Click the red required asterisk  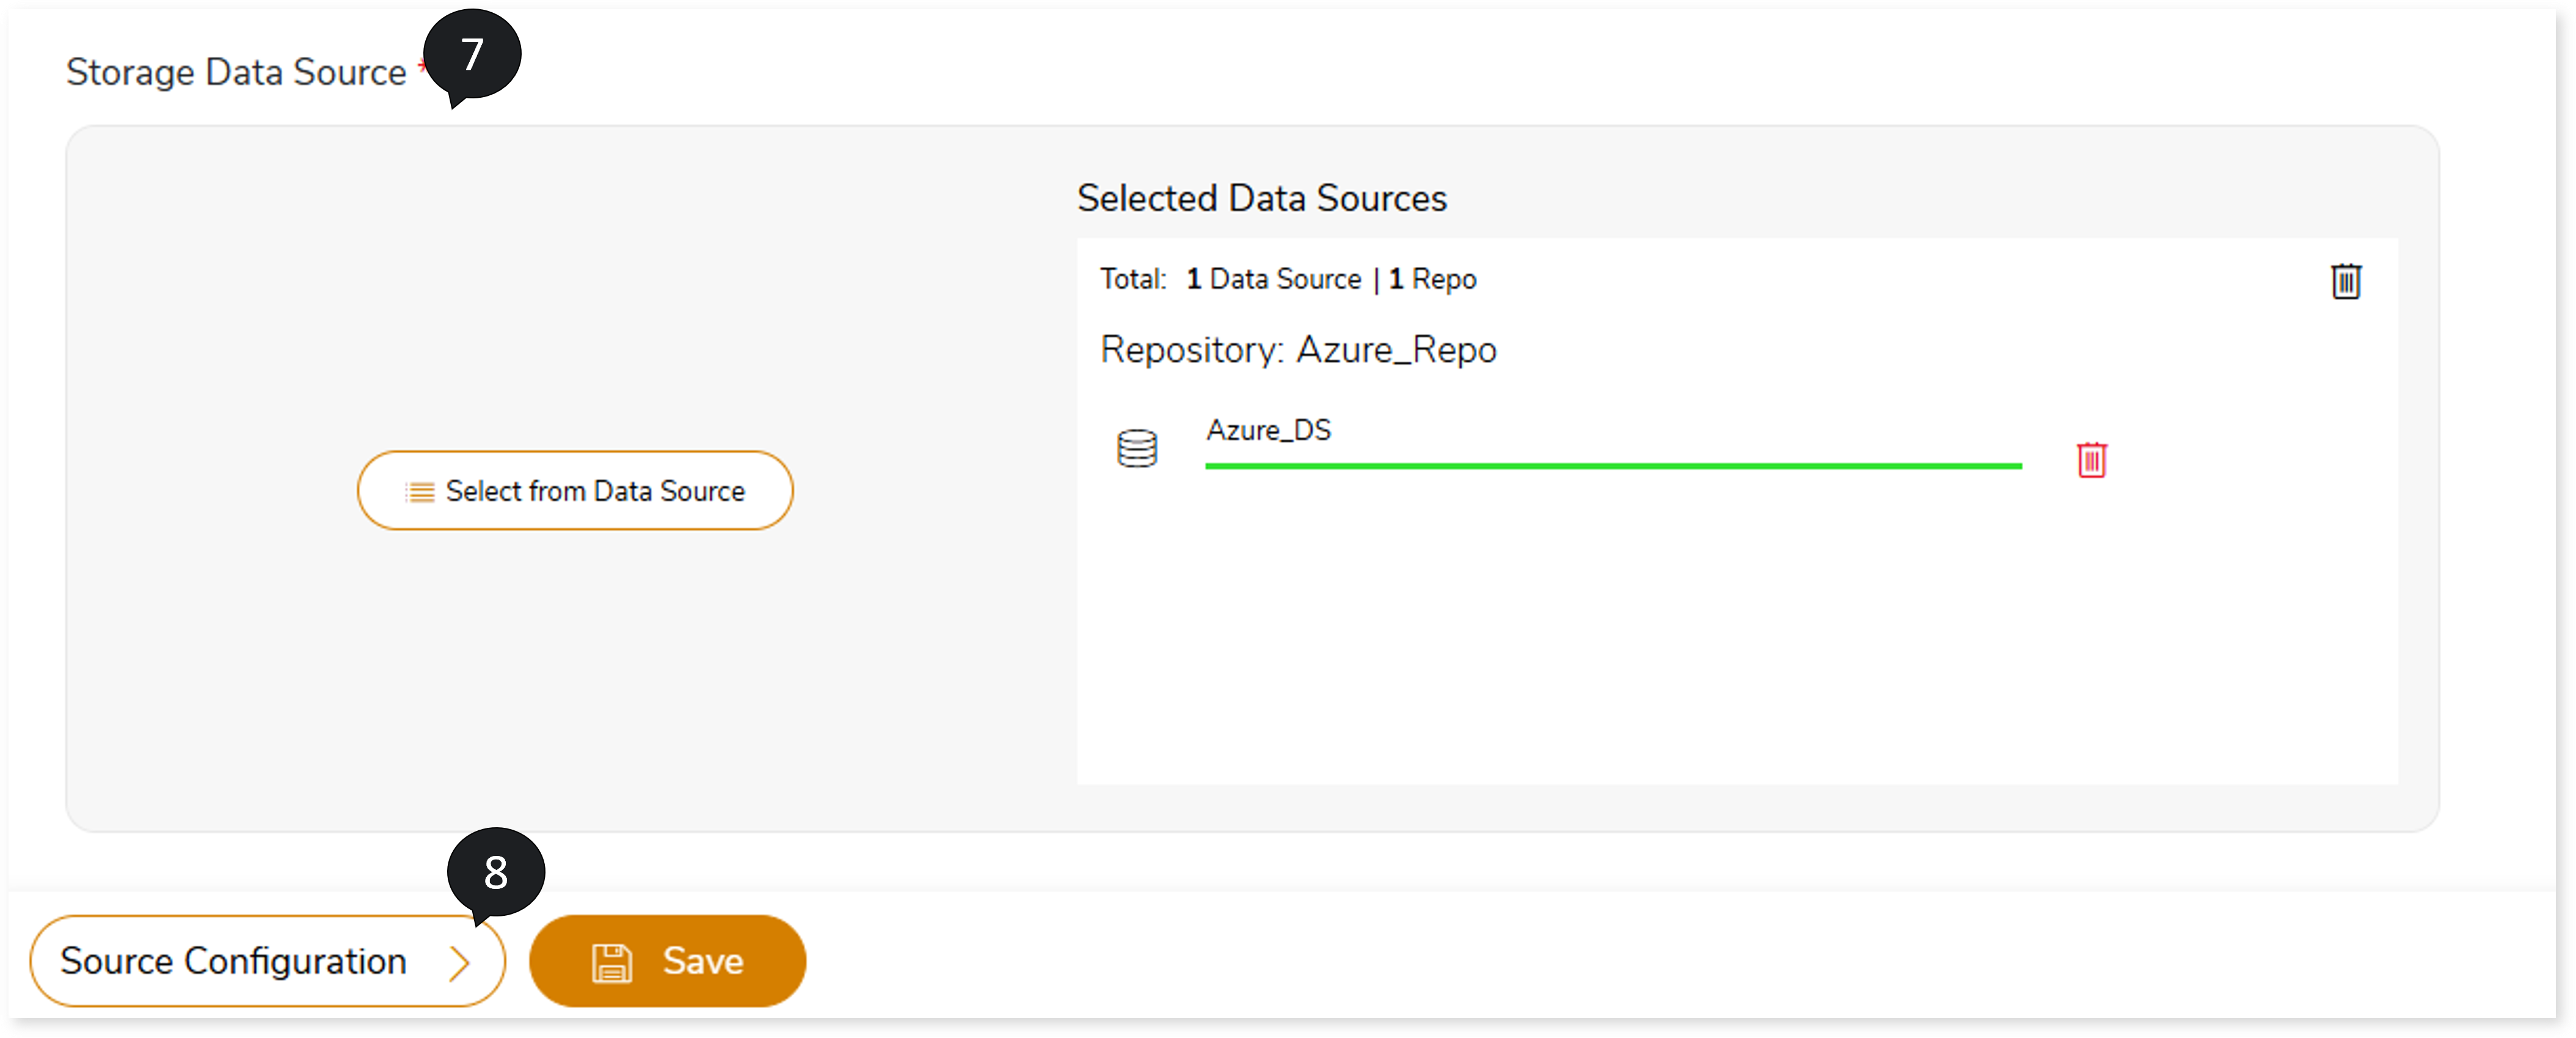(x=422, y=66)
